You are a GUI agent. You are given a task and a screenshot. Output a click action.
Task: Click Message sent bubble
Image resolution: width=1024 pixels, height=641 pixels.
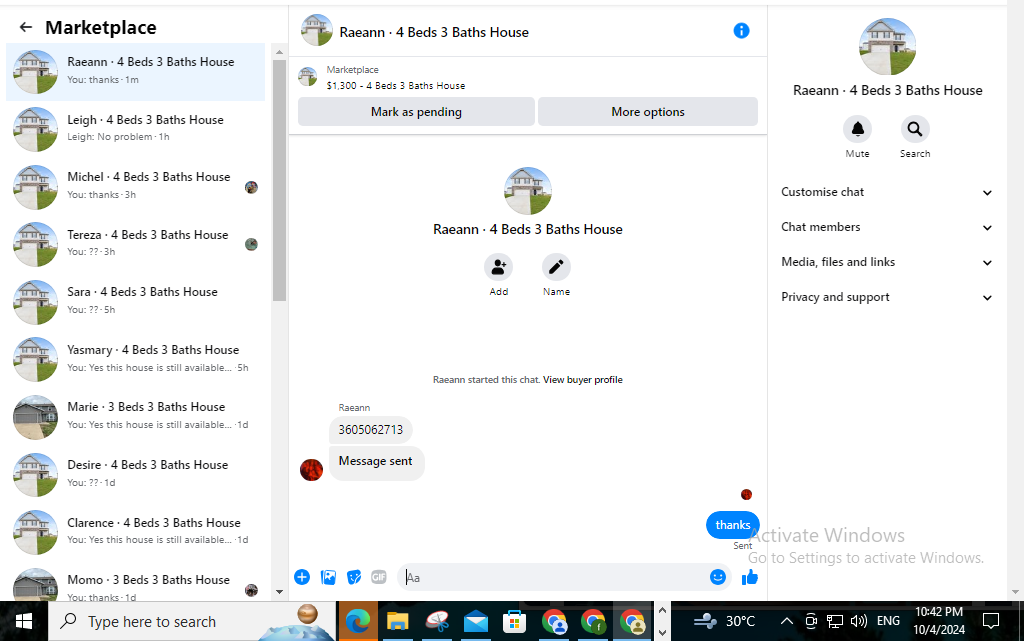click(x=376, y=461)
